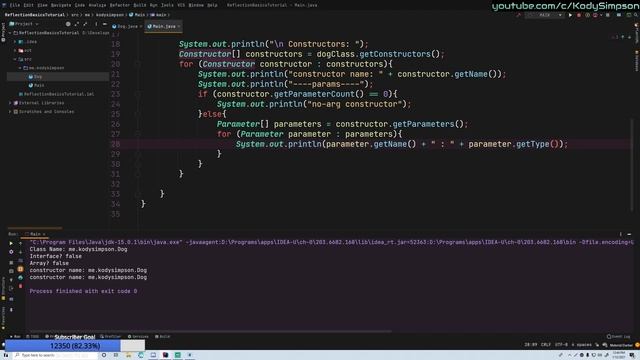Print console output icon
640x360 pixels.
coord(20,278)
